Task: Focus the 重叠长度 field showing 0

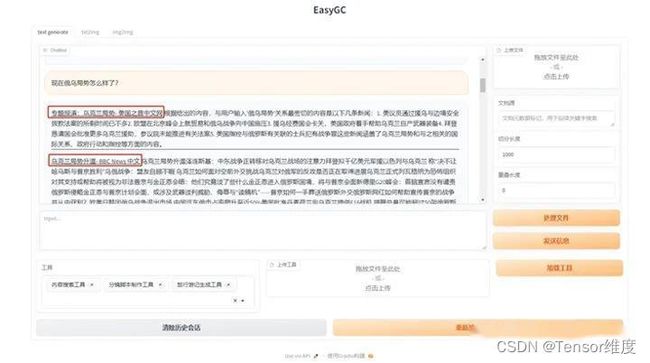Action: [x=556, y=191]
